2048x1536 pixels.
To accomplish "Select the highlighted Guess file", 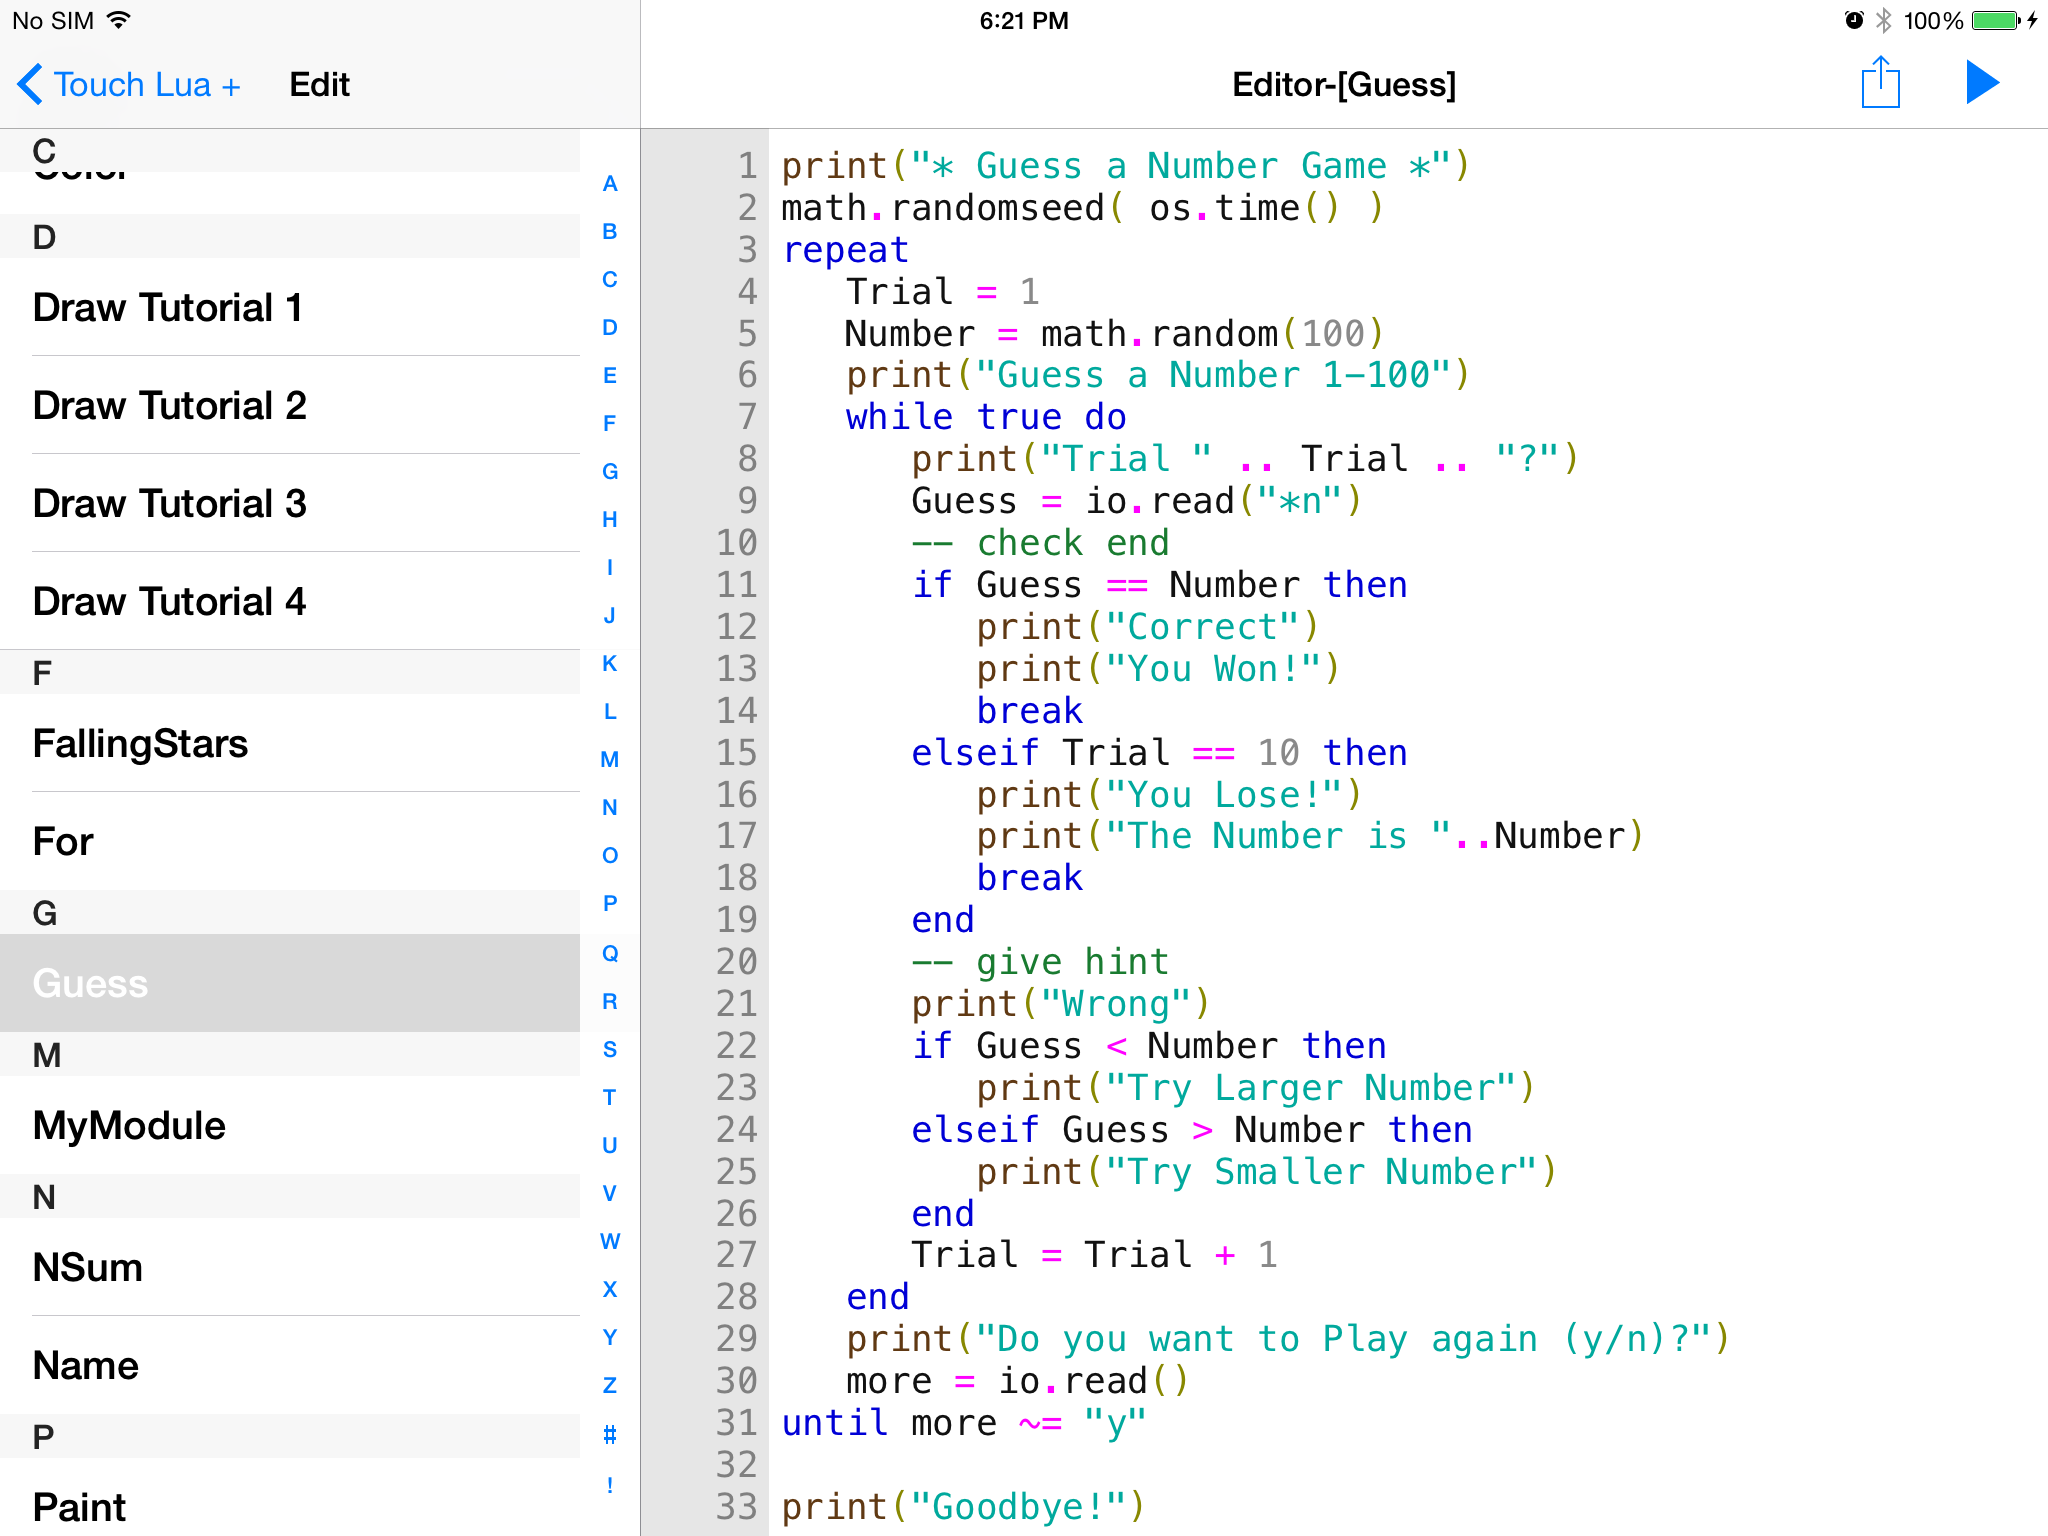I will click(90, 984).
